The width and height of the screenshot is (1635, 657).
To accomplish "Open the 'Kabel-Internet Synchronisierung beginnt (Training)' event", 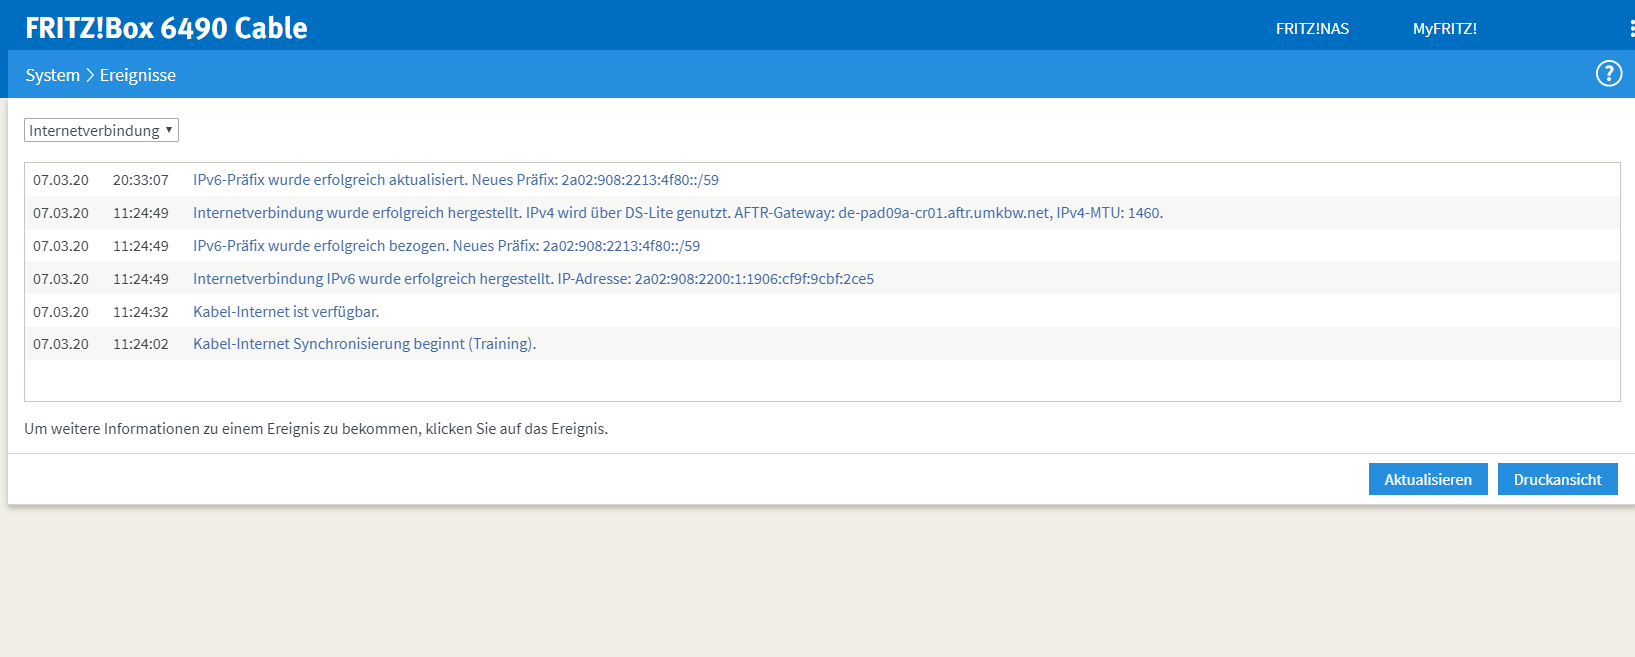I will click(364, 344).
